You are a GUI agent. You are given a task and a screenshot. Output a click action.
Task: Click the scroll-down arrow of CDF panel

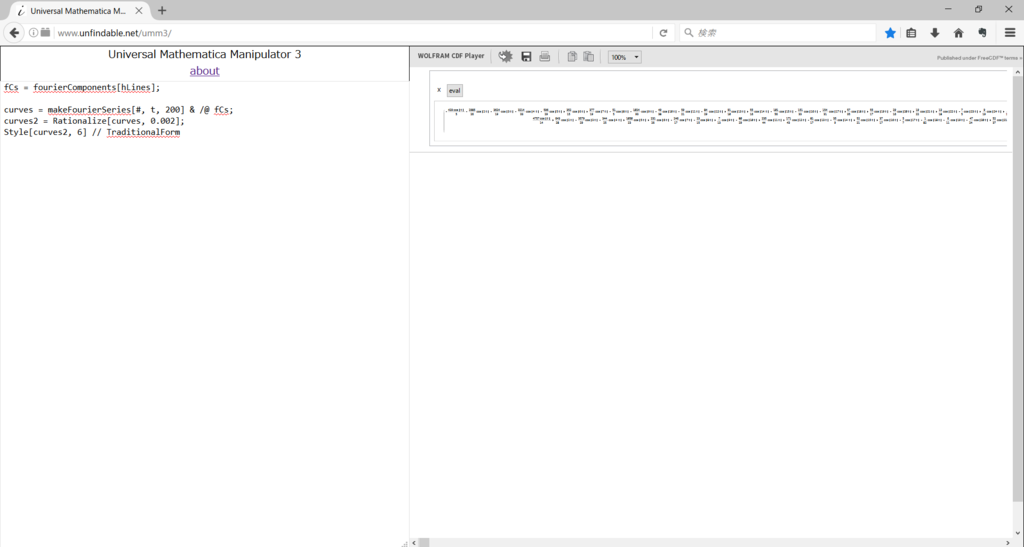pos(1018,533)
